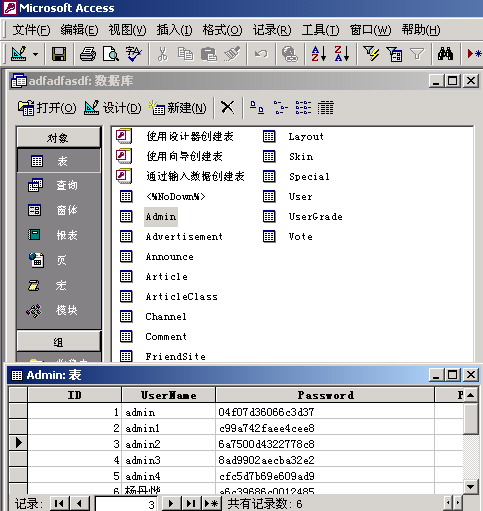Open Print Preview from toolbar

111,54
